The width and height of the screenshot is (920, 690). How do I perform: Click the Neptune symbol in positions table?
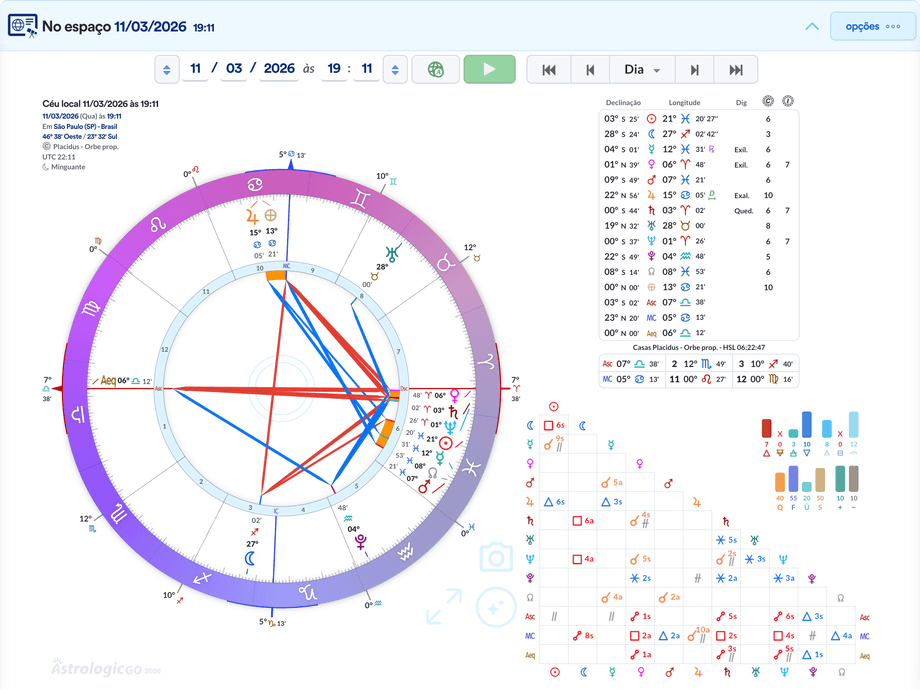(651, 241)
